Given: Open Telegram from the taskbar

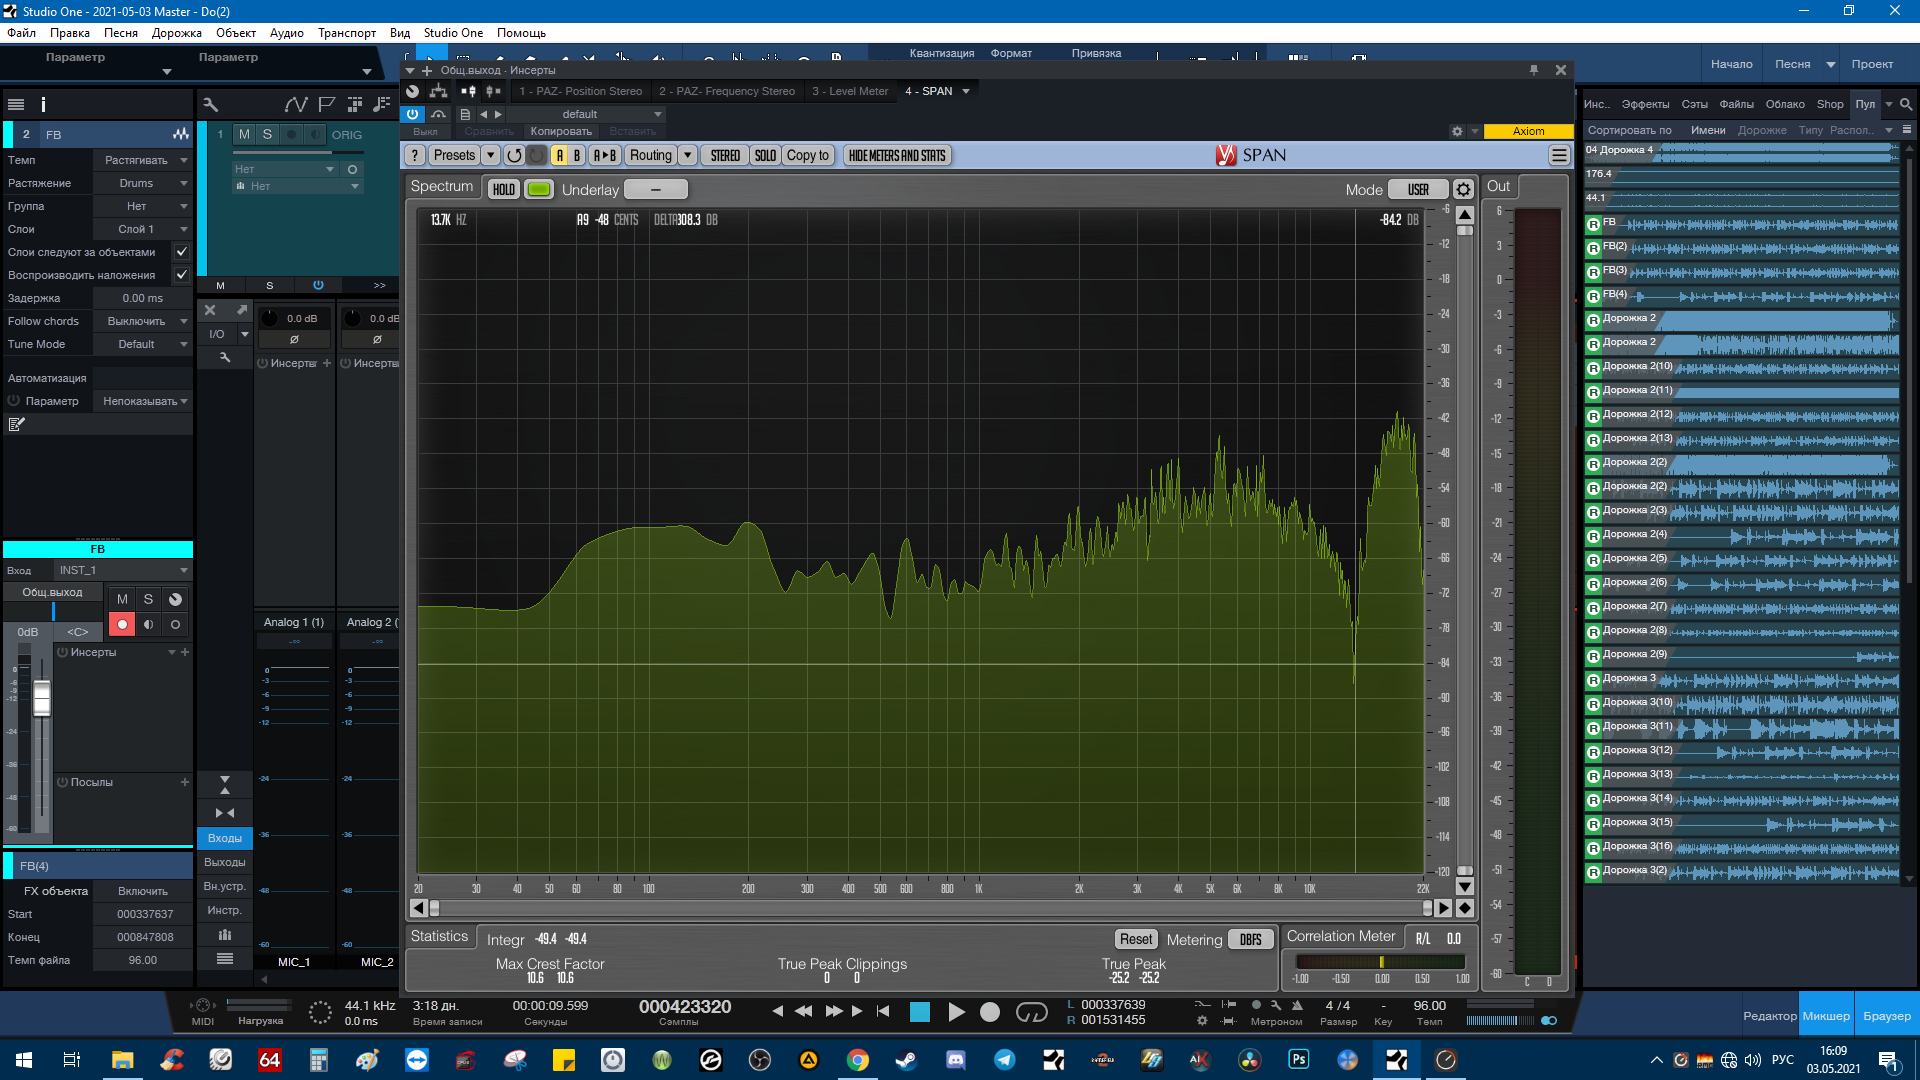Looking at the screenshot, I should 1005,1060.
